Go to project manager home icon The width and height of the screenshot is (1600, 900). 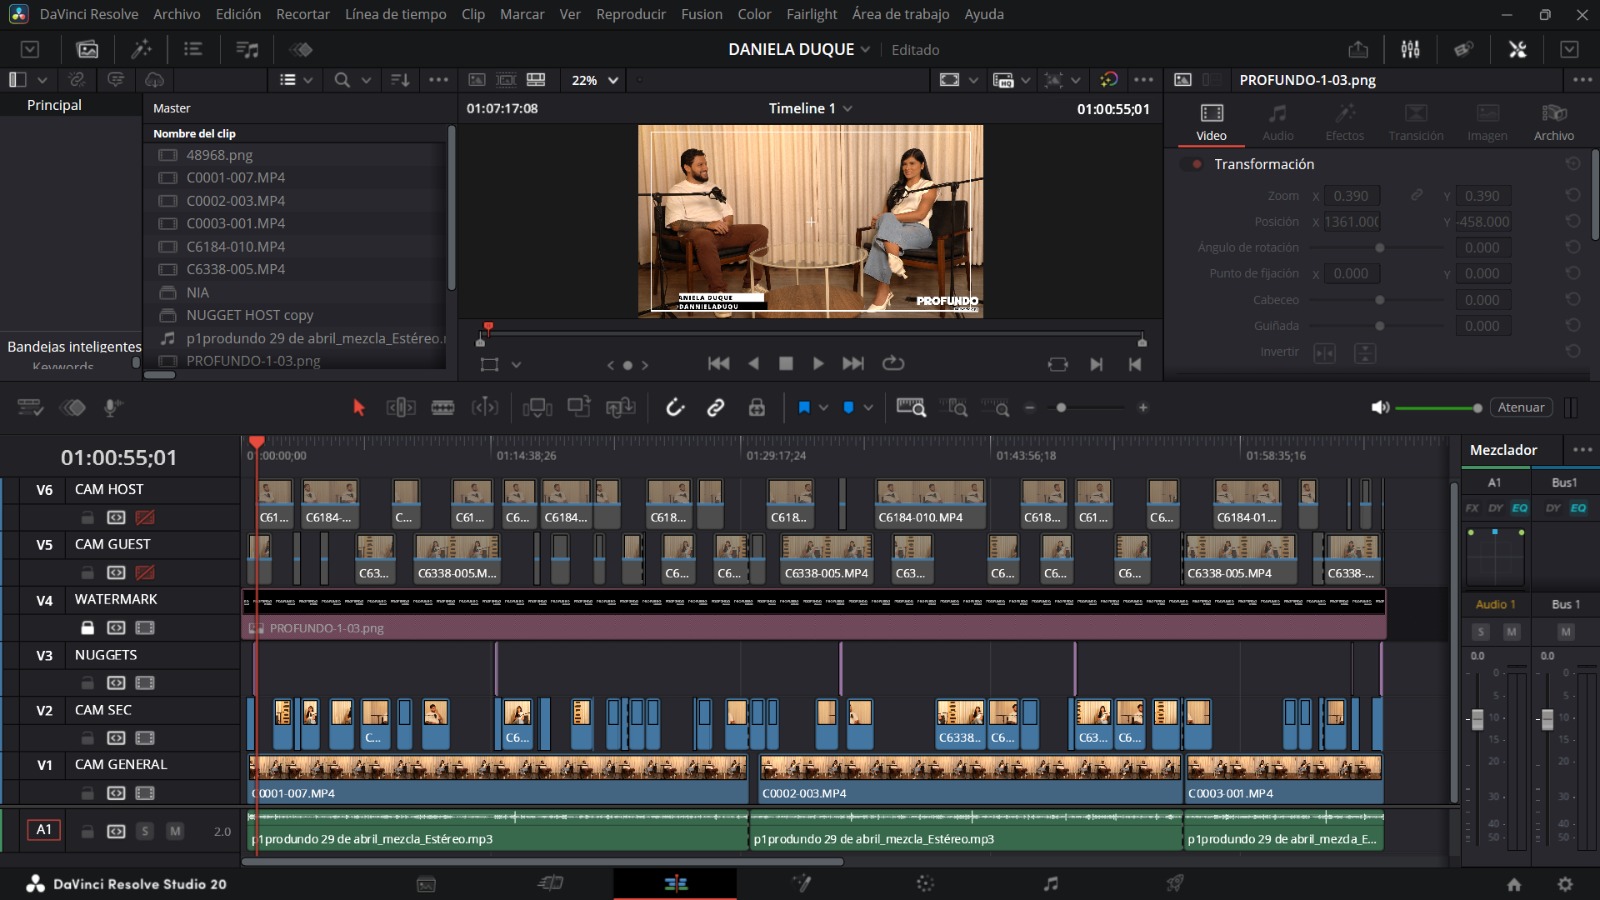pyautogui.click(x=1514, y=884)
